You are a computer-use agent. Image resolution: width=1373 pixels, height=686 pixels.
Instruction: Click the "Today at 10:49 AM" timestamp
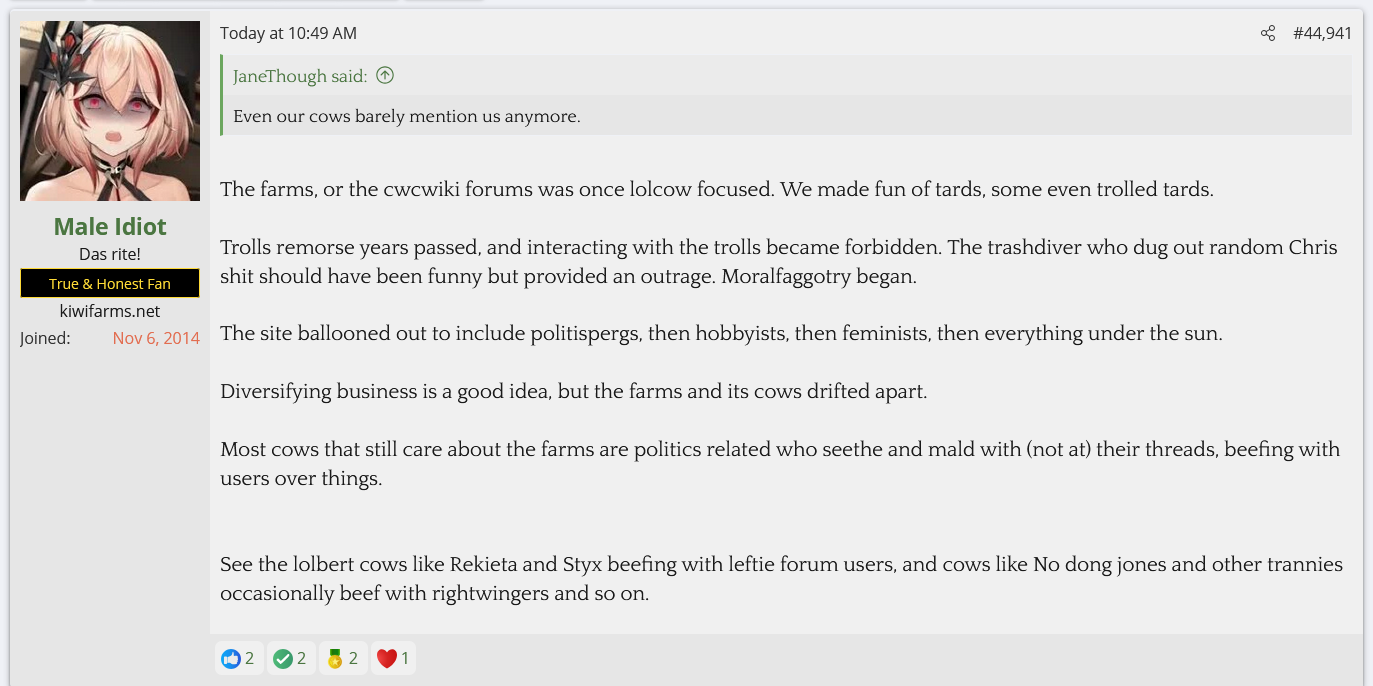point(288,33)
